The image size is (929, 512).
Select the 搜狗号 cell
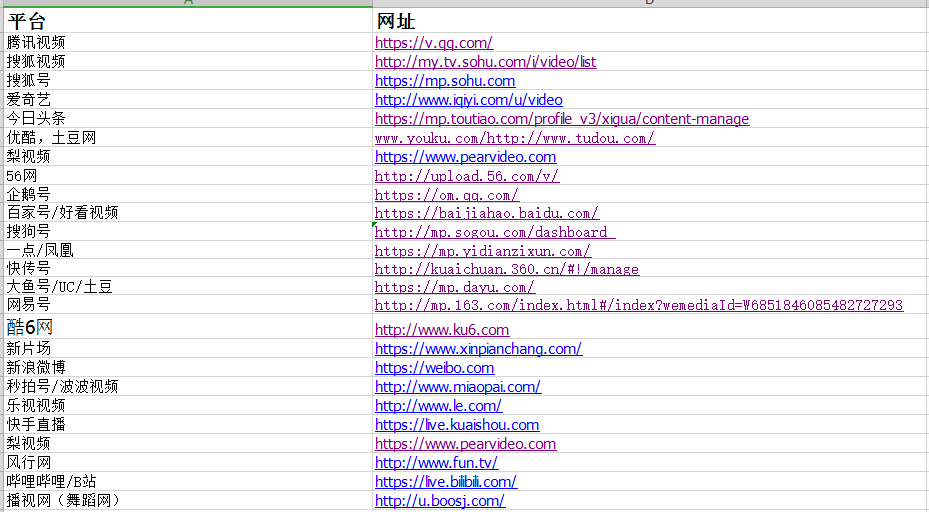pos(188,231)
